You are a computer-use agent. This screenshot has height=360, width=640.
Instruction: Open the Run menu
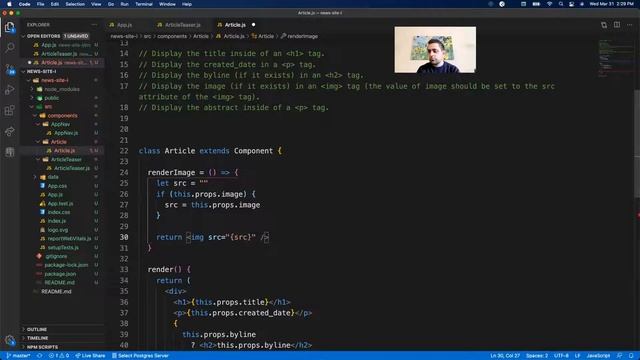pos(124,4)
